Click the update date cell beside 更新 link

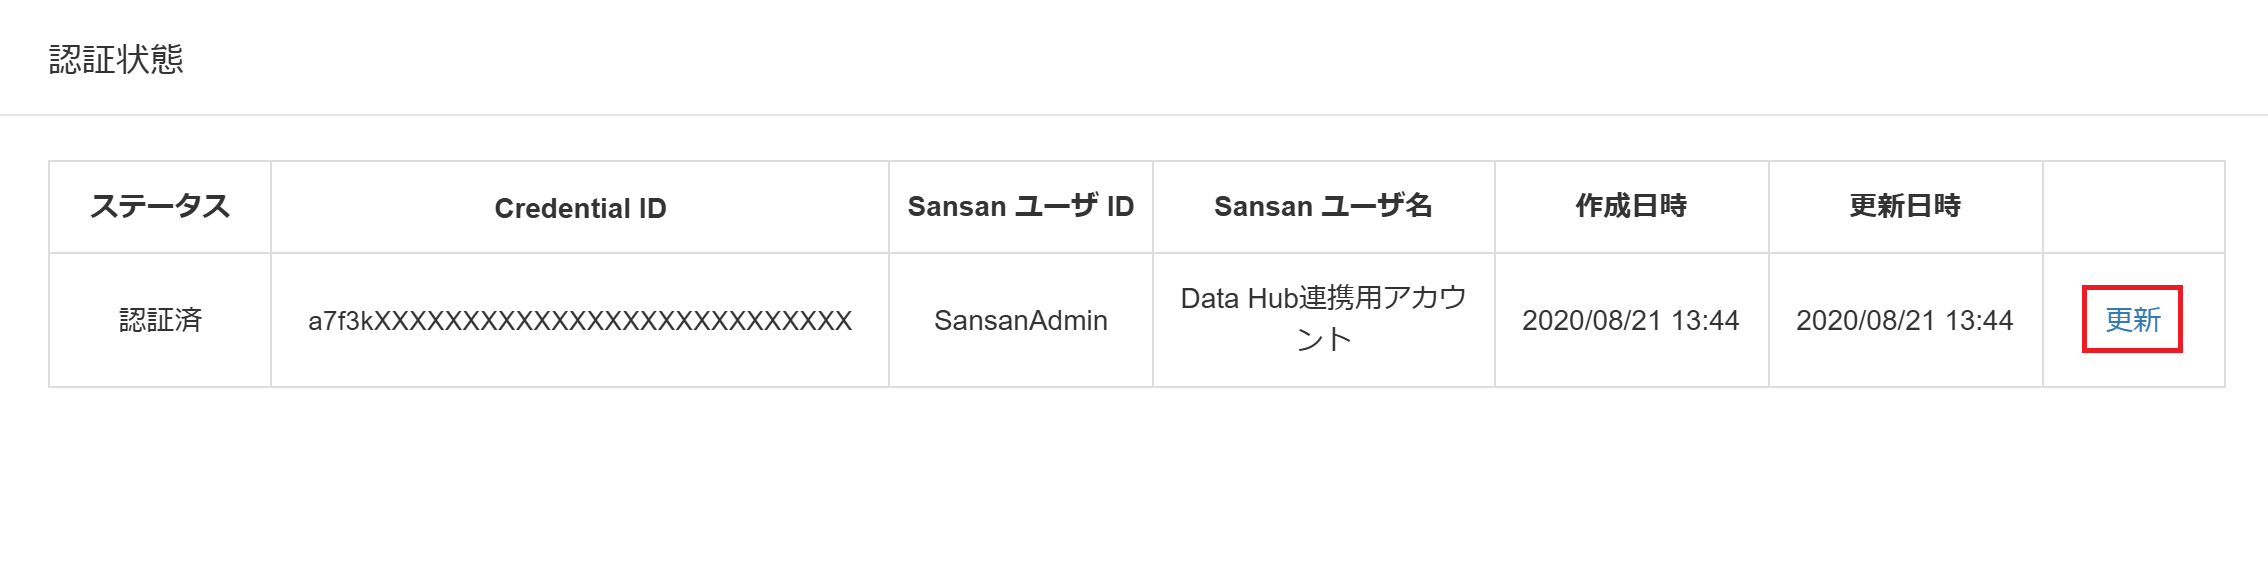pyautogui.click(x=1906, y=320)
